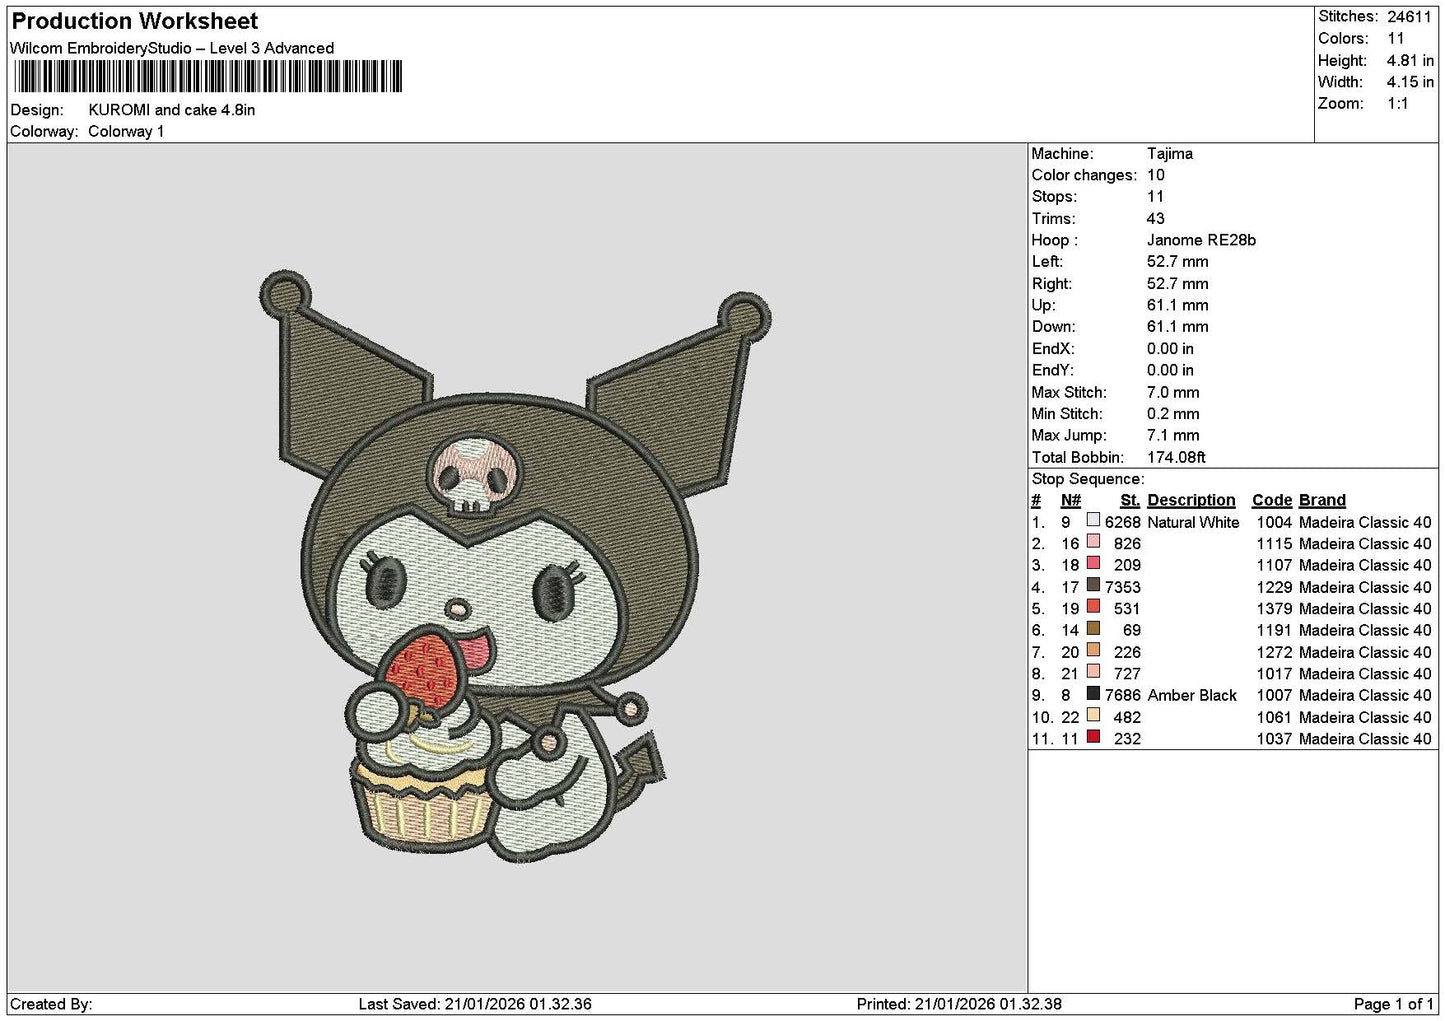This screenshot has height=1021, width=1445.
Task: Click the color swatch for code 1191
Action: tap(1094, 630)
